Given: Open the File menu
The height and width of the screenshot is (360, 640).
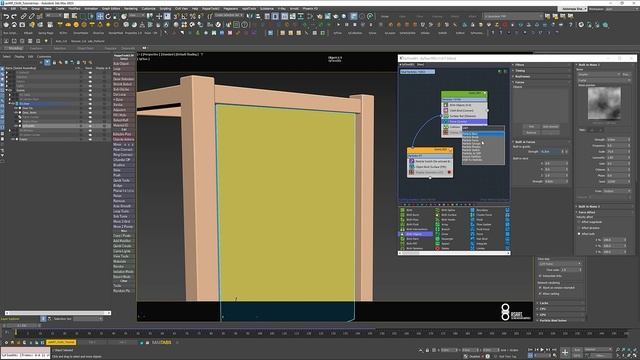Looking at the screenshot, I should (x=4, y=9).
